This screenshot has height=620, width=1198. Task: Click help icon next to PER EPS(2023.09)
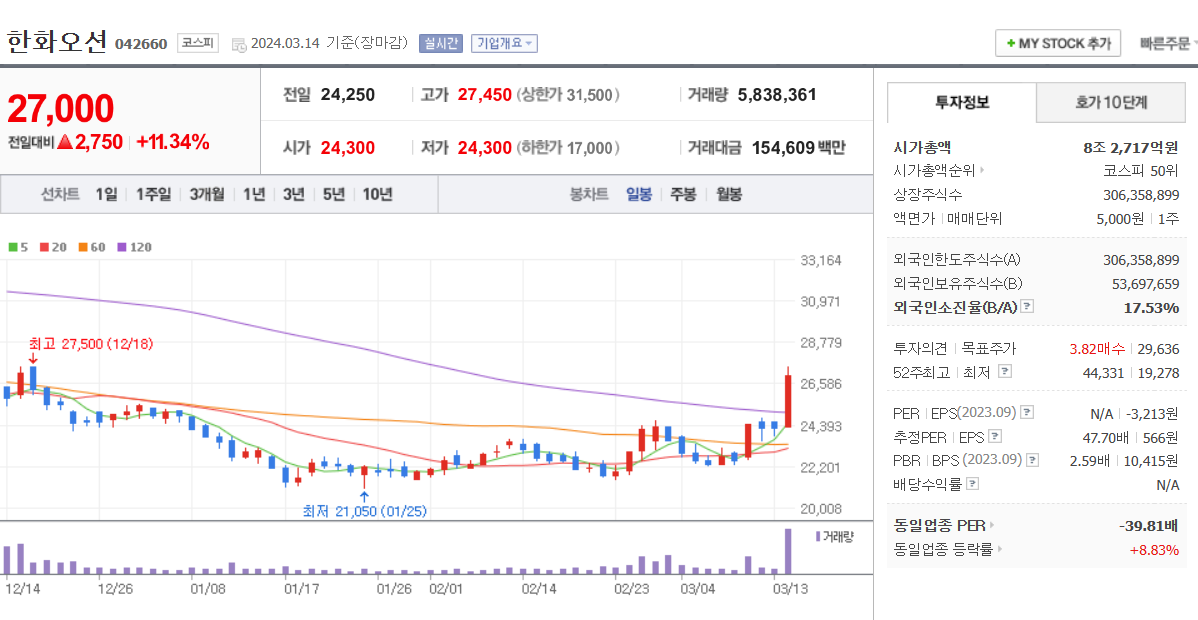point(1027,412)
